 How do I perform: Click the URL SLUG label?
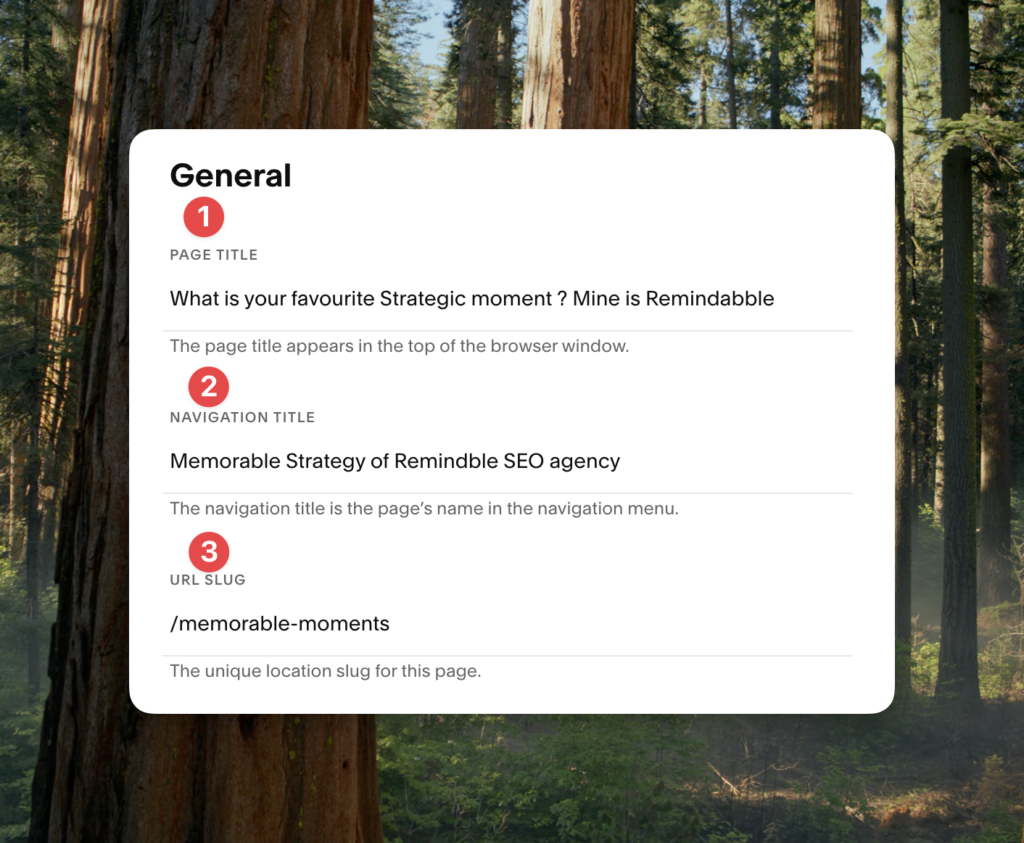(208, 580)
